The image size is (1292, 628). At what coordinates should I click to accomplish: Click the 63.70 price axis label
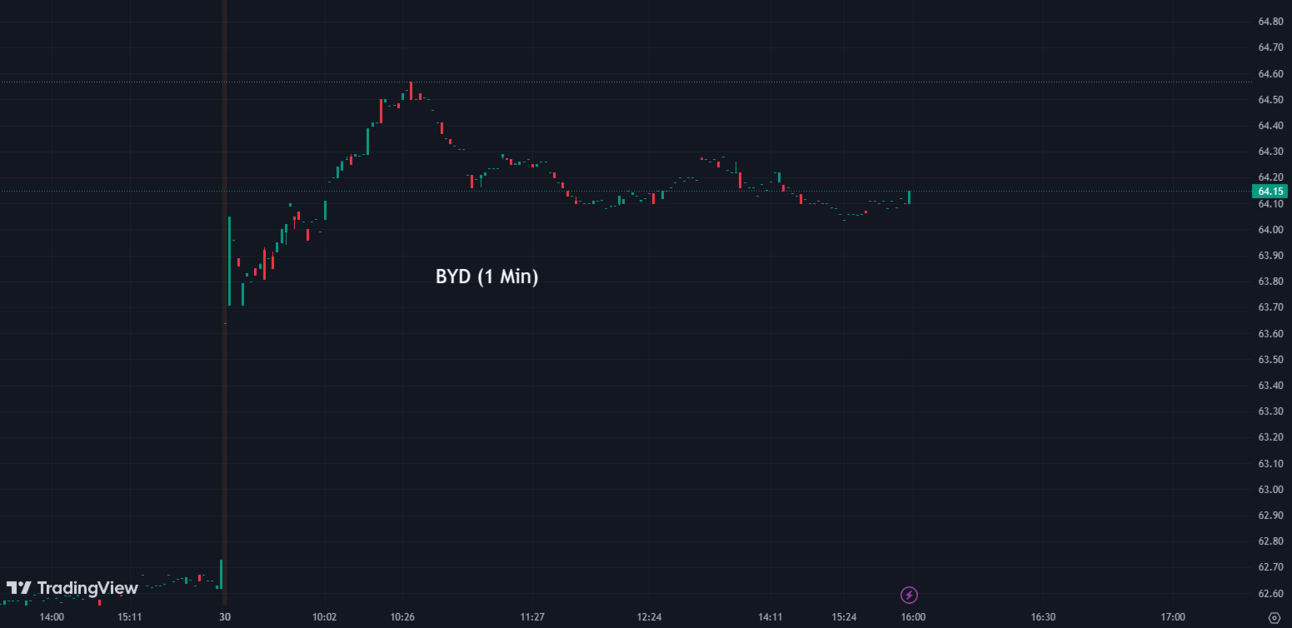1270,308
